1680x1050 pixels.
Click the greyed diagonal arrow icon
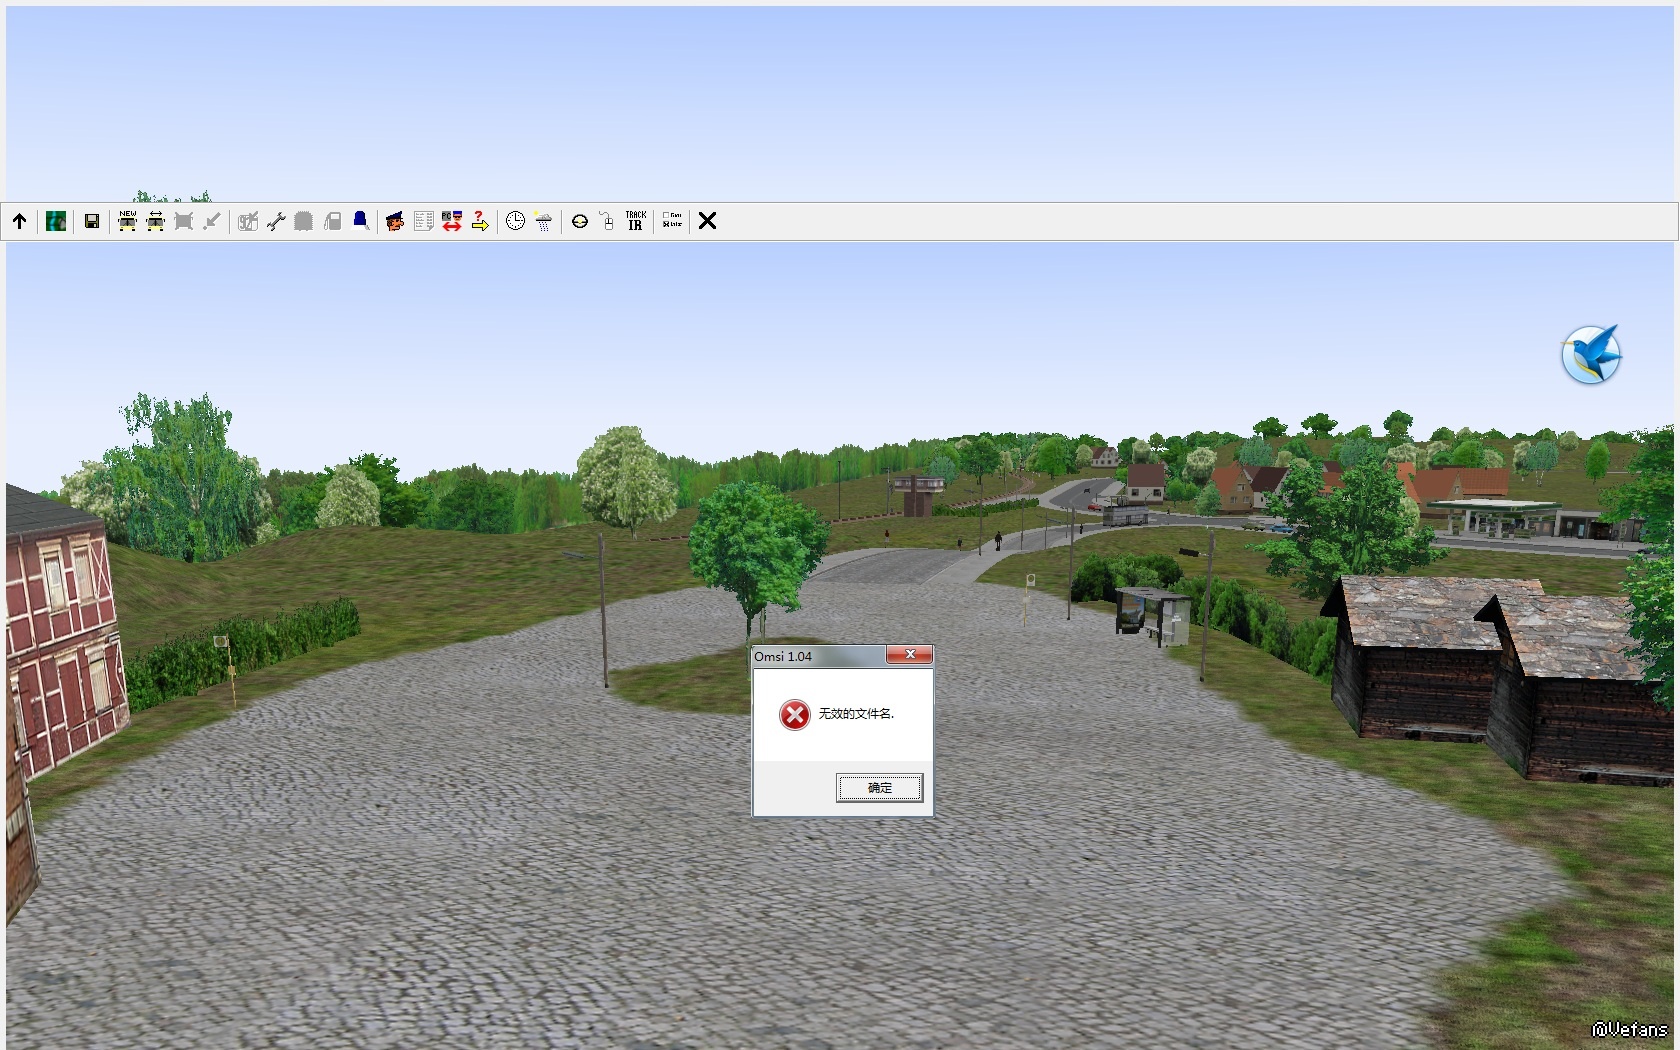(211, 221)
